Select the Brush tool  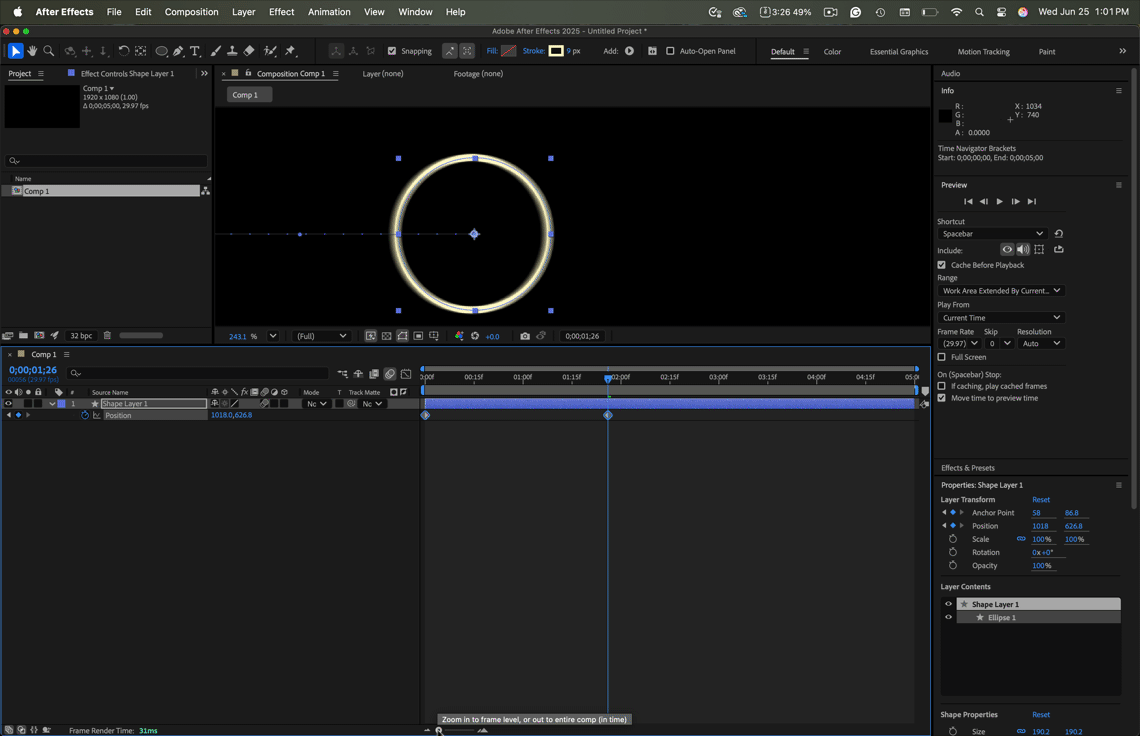[x=215, y=51]
